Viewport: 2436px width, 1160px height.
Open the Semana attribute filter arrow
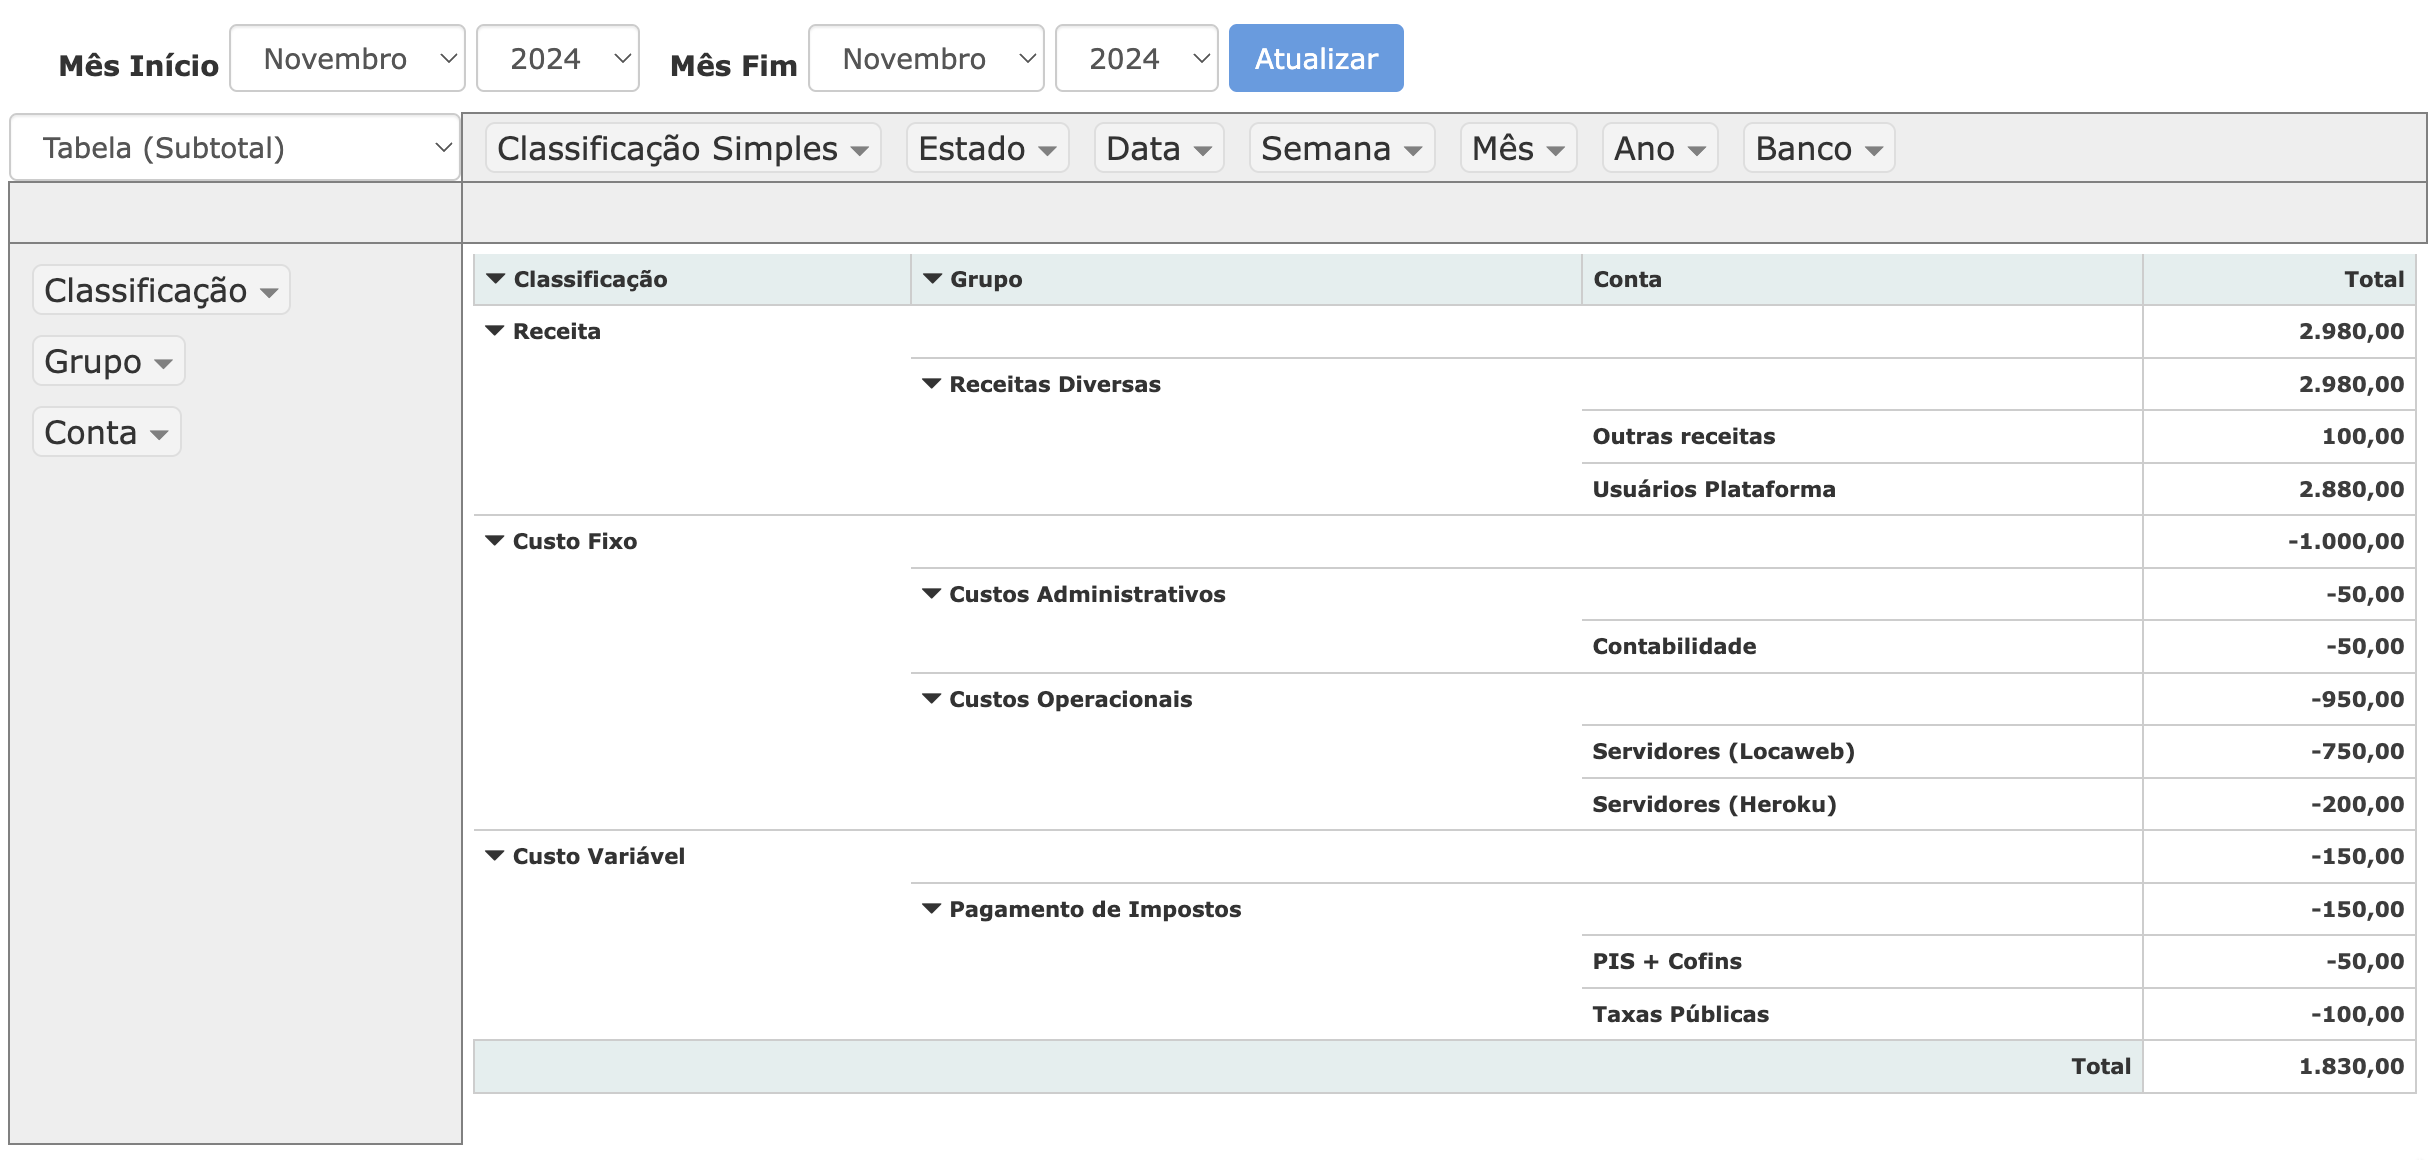[x=1413, y=151]
